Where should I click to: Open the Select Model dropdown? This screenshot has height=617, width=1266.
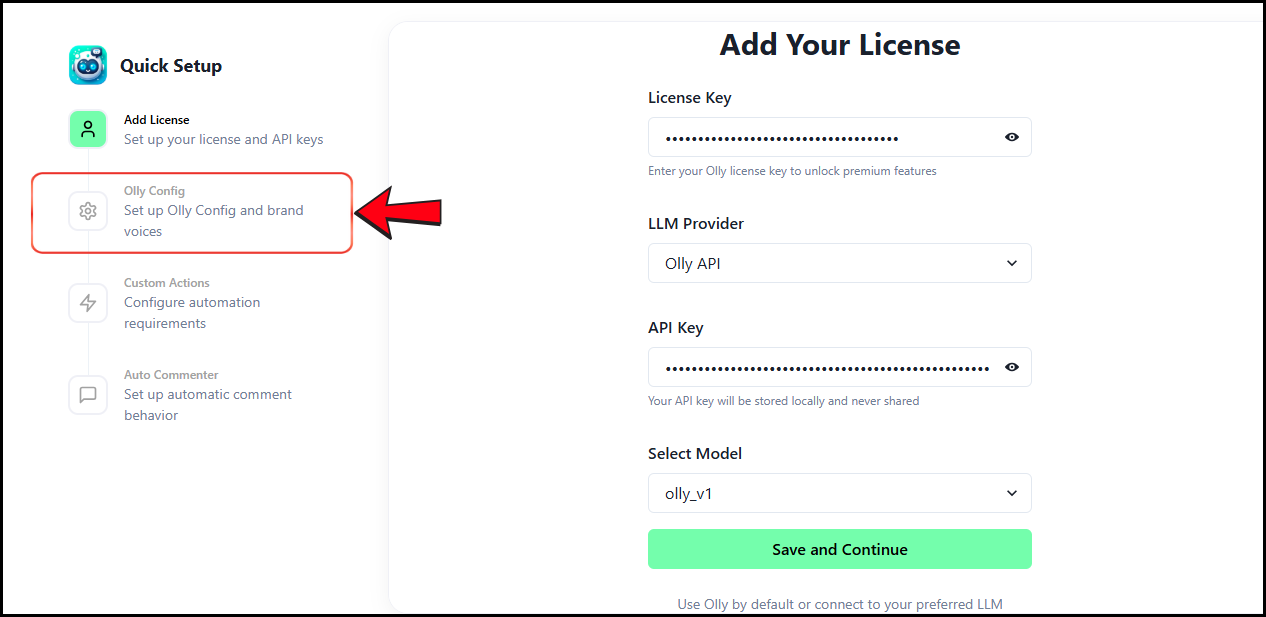840,493
